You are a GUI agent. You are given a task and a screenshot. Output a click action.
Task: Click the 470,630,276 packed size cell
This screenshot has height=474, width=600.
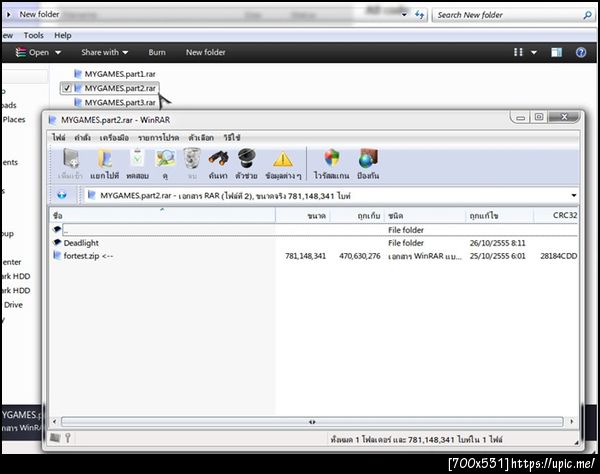pyautogui.click(x=360, y=256)
